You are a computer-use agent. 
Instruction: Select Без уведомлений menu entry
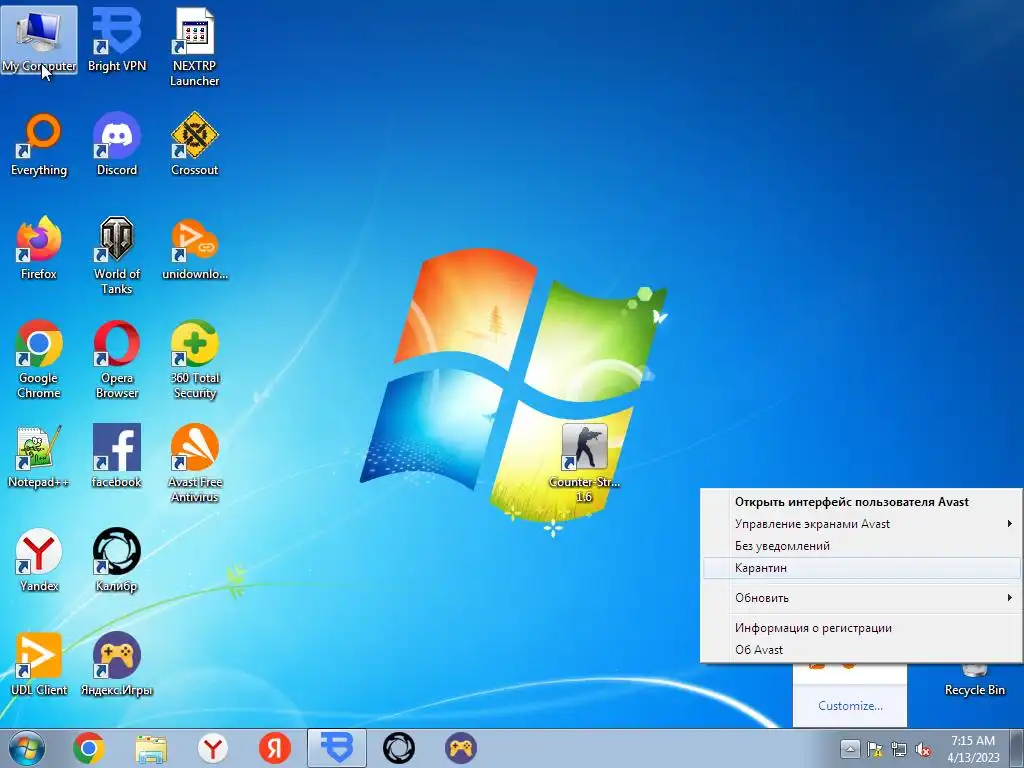click(x=861, y=546)
